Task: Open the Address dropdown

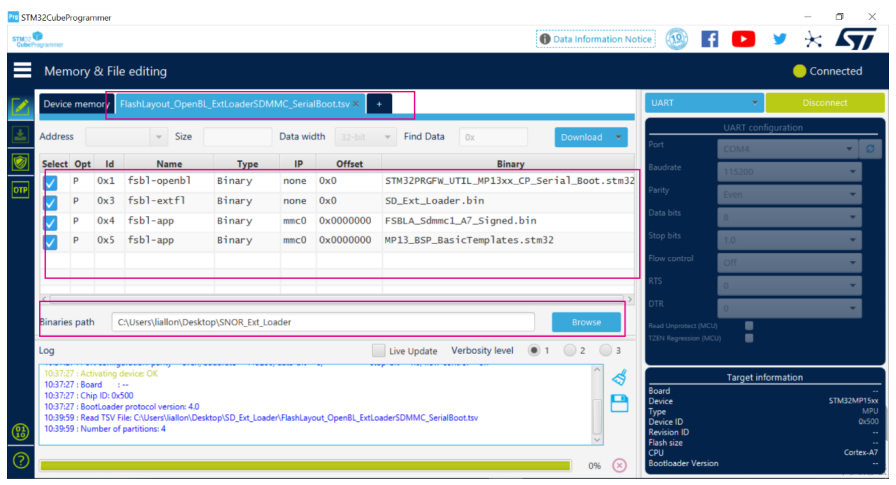Action: click(x=126, y=137)
